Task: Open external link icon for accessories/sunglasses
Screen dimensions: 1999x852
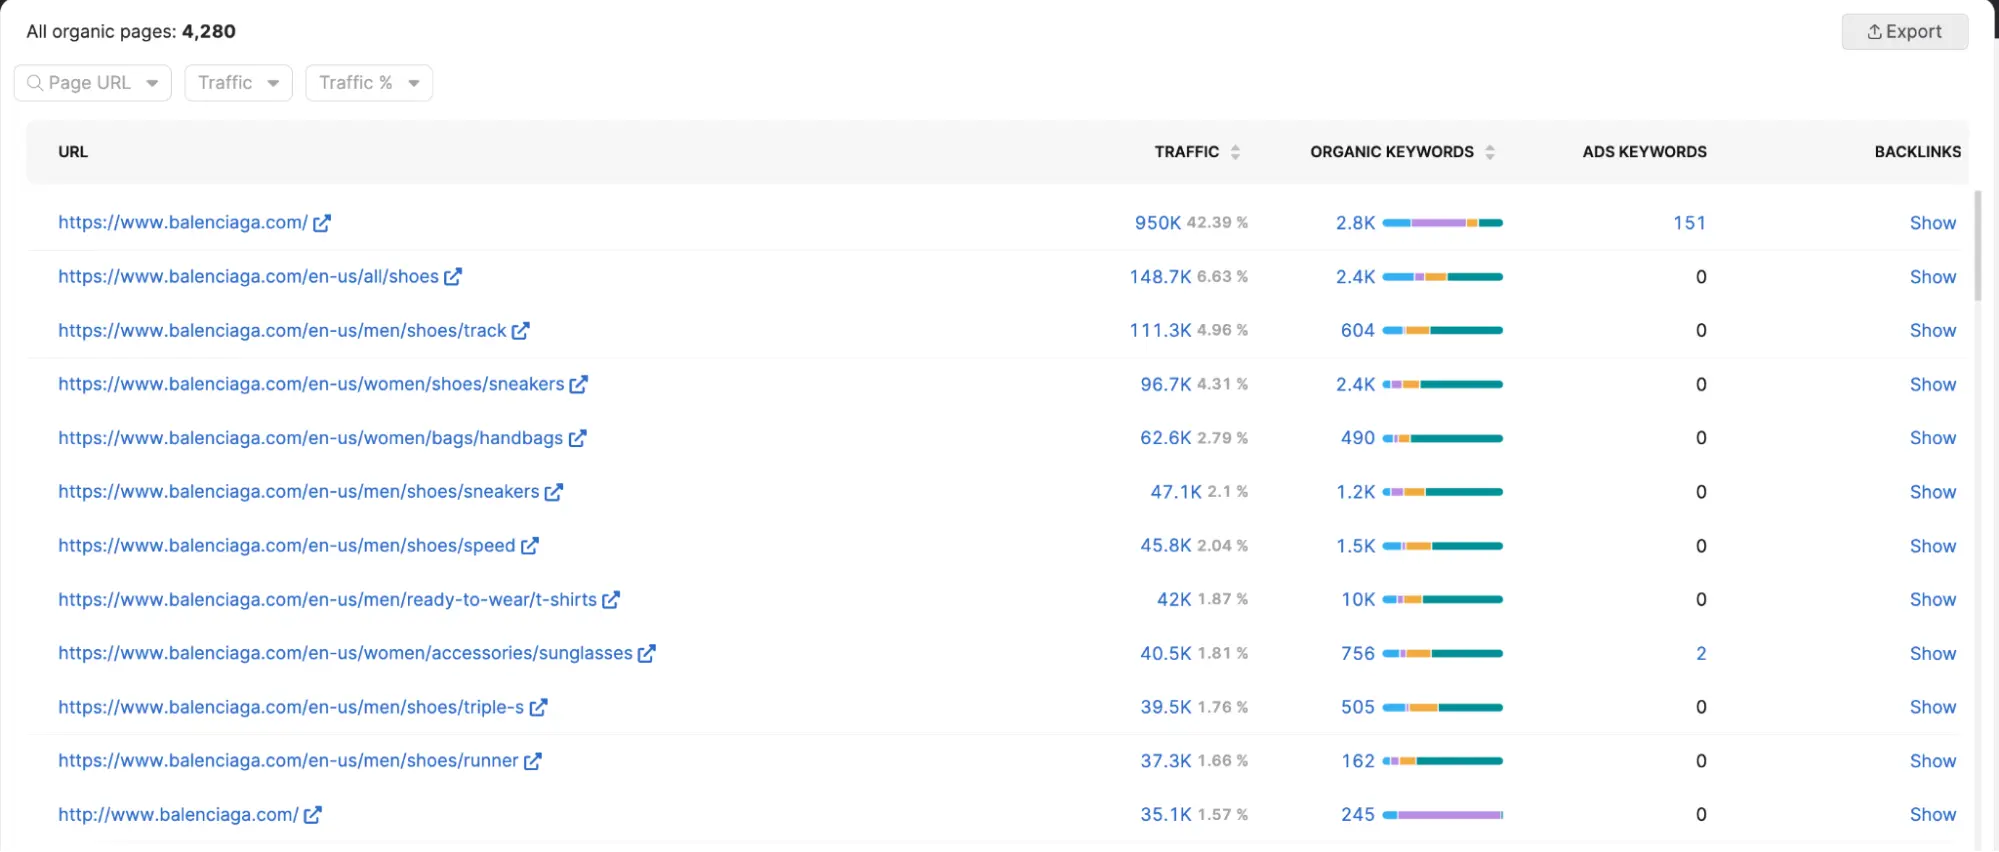Action: click(646, 654)
